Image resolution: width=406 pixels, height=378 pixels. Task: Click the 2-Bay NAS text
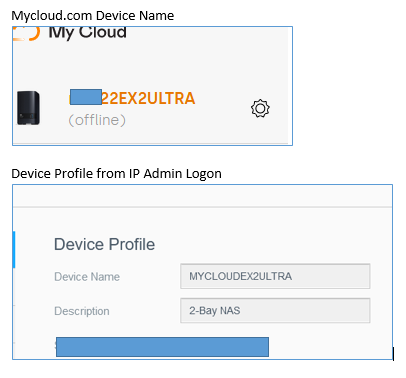pos(215,310)
